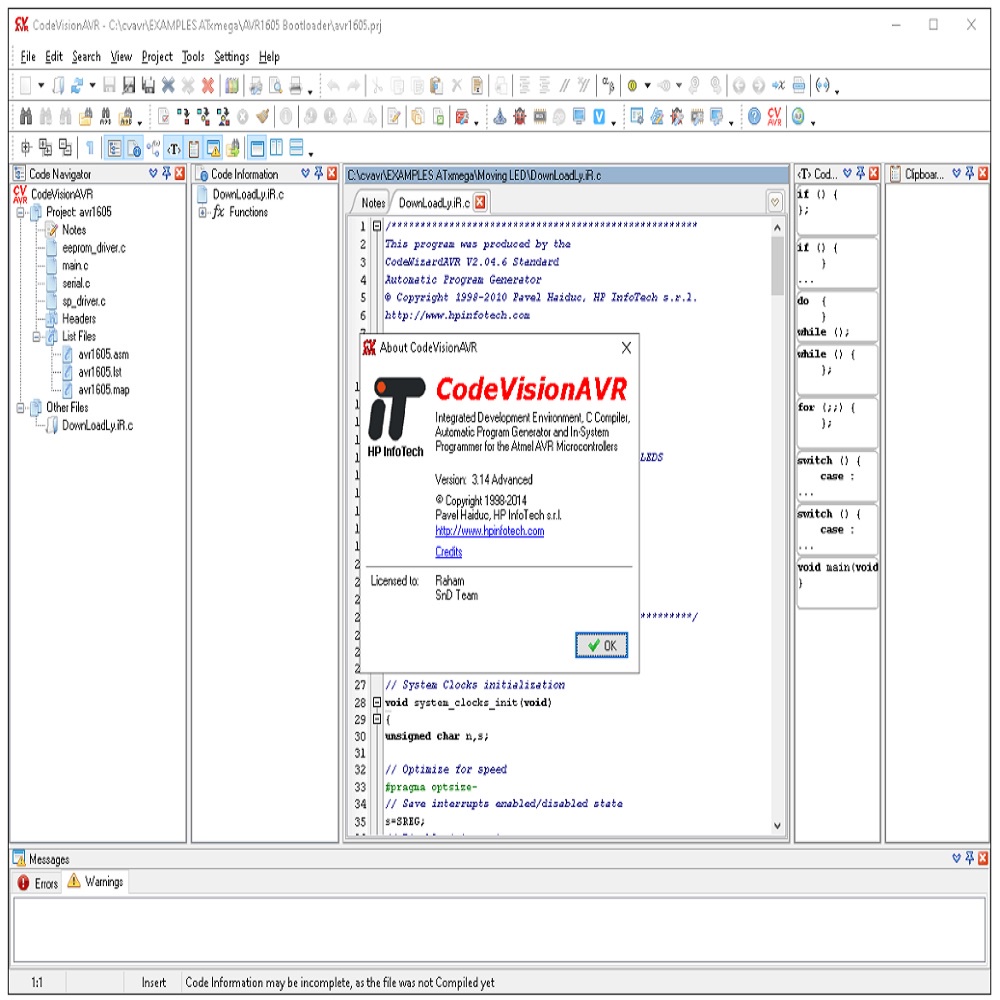Toggle the Code Navigator panel view button

pos(114,149)
